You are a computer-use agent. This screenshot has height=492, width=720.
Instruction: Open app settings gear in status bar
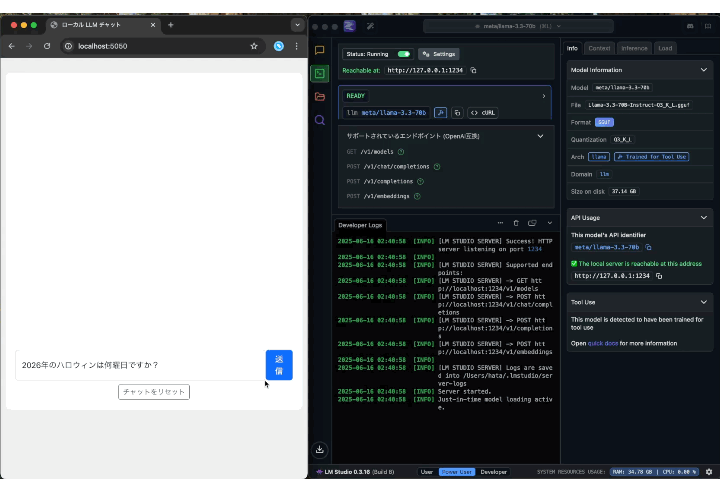pos(709,472)
